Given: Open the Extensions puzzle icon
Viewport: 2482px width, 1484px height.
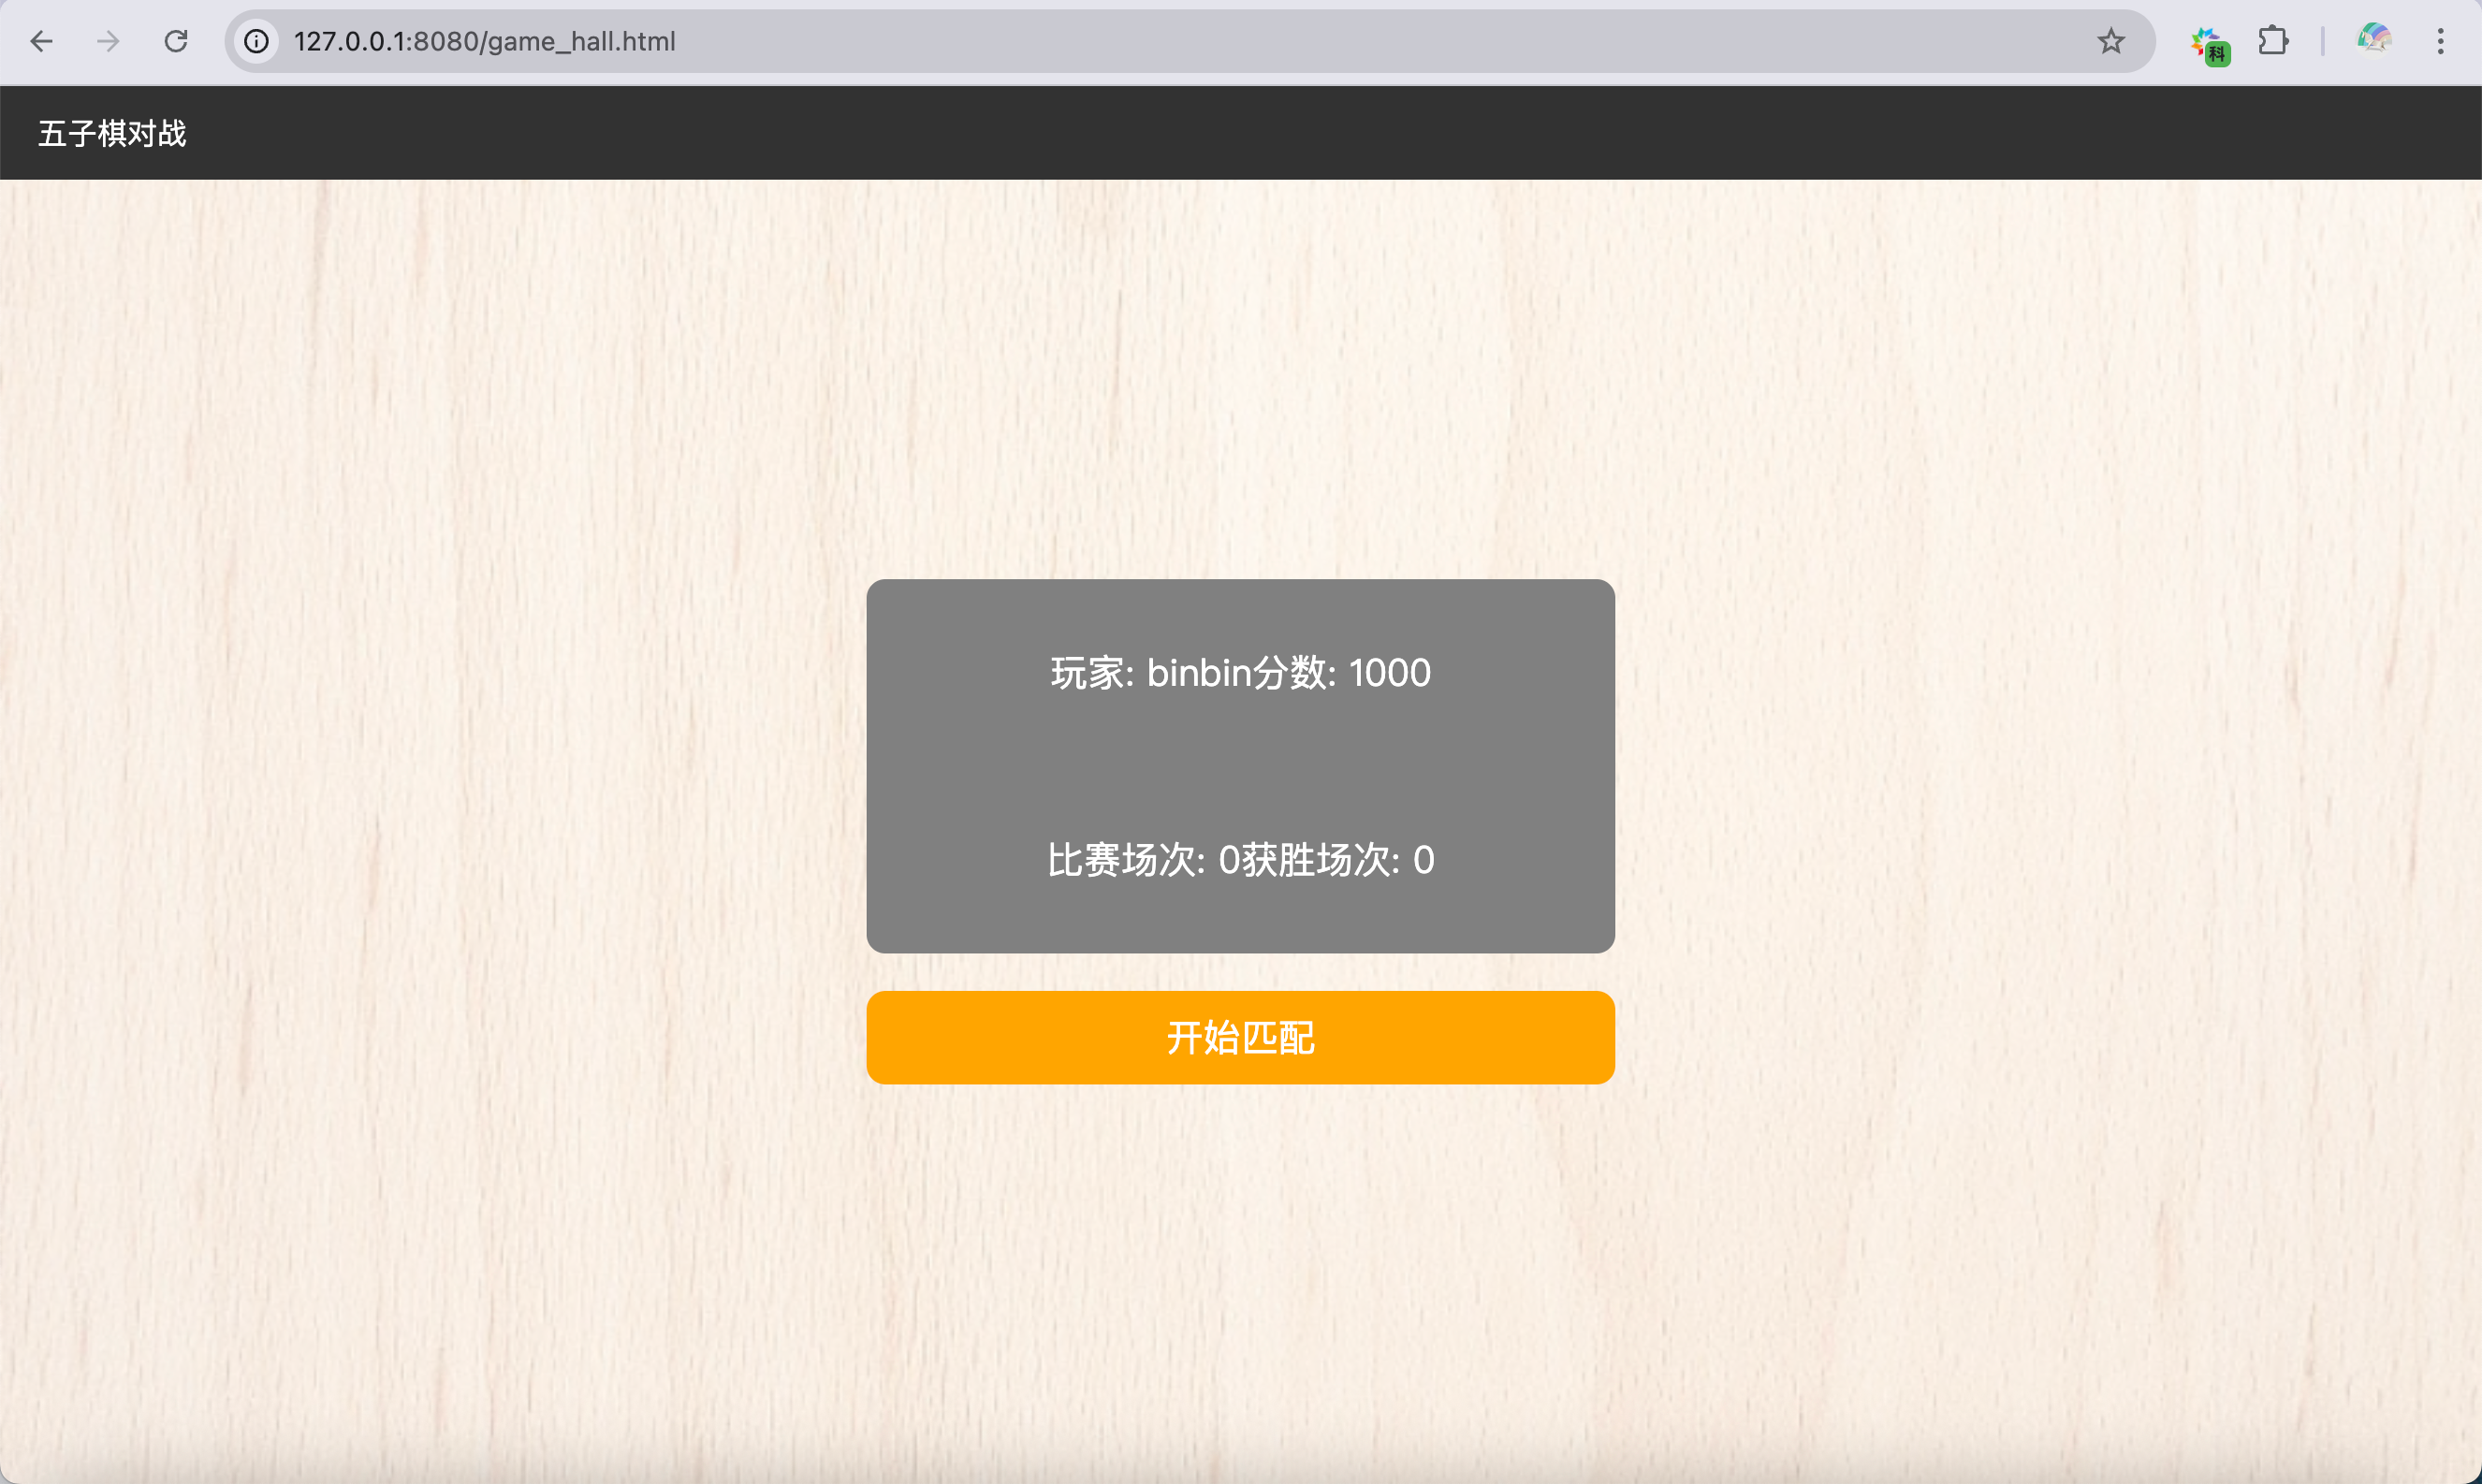Looking at the screenshot, I should coord(2273,41).
